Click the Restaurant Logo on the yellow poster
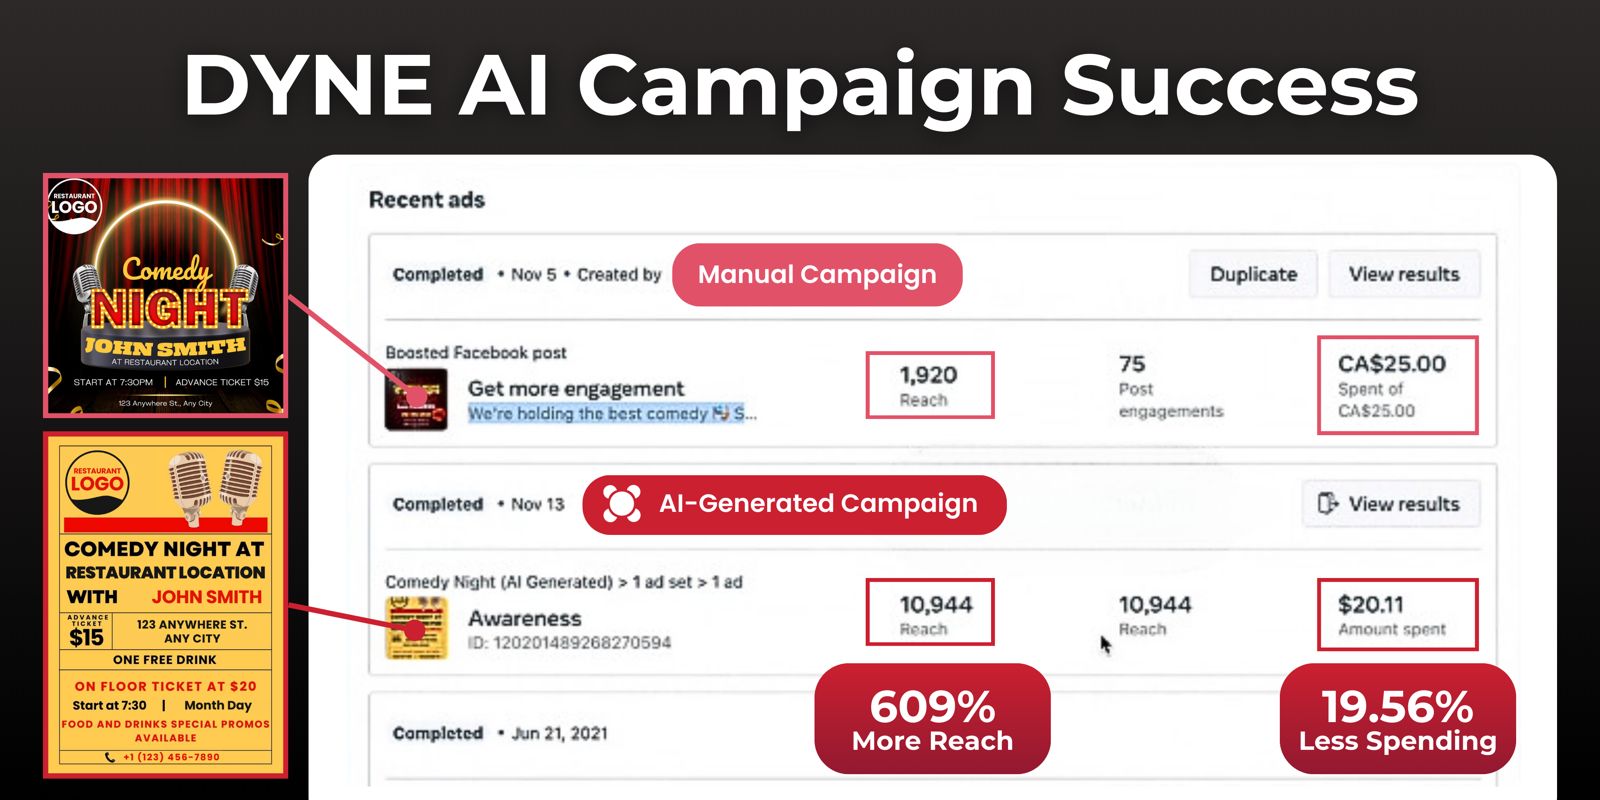This screenshot has height=800, width=1600. [x=97, y=482]
